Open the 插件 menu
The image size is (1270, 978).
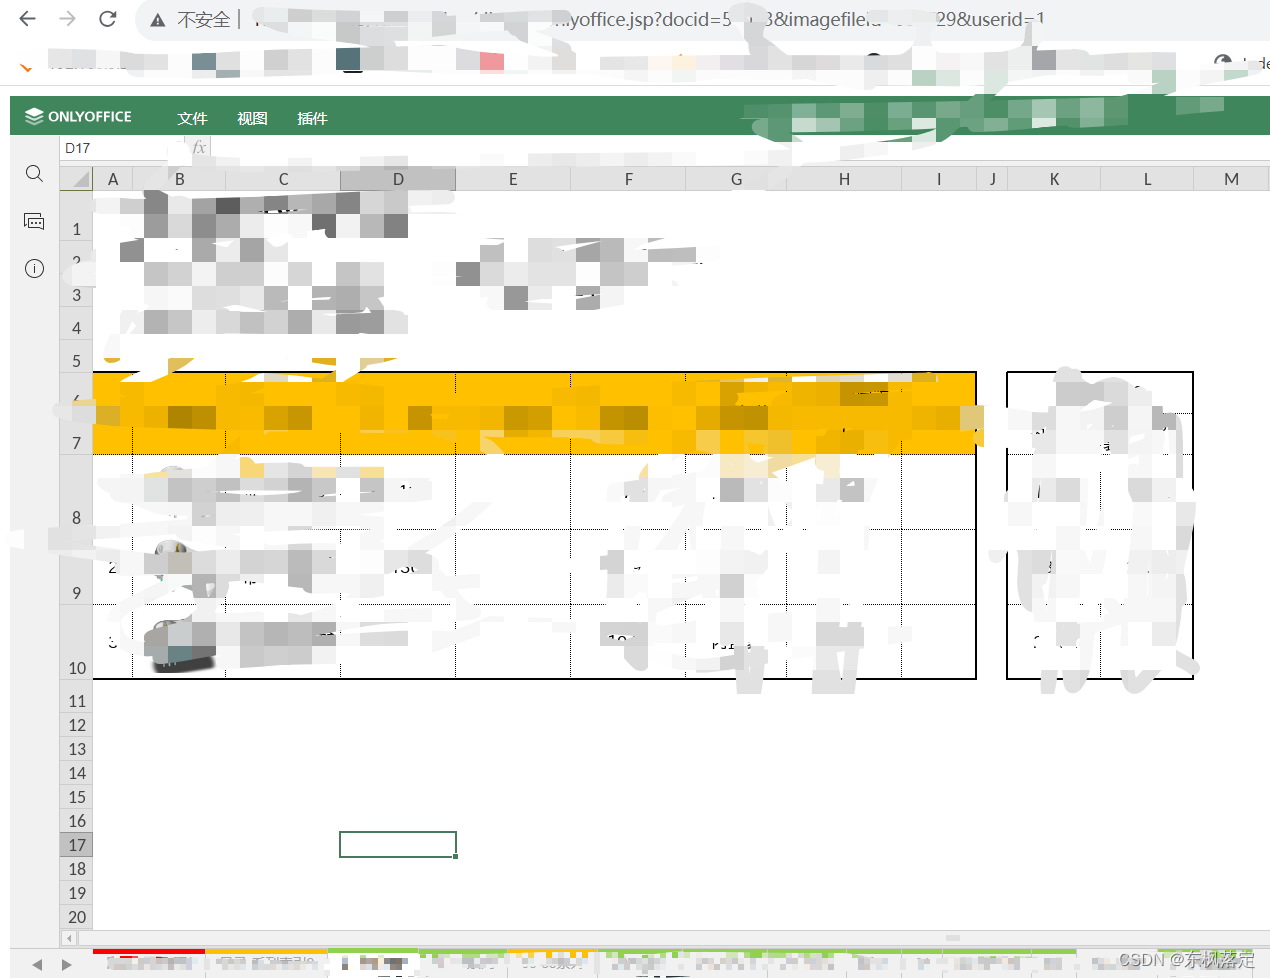[313, 118]
